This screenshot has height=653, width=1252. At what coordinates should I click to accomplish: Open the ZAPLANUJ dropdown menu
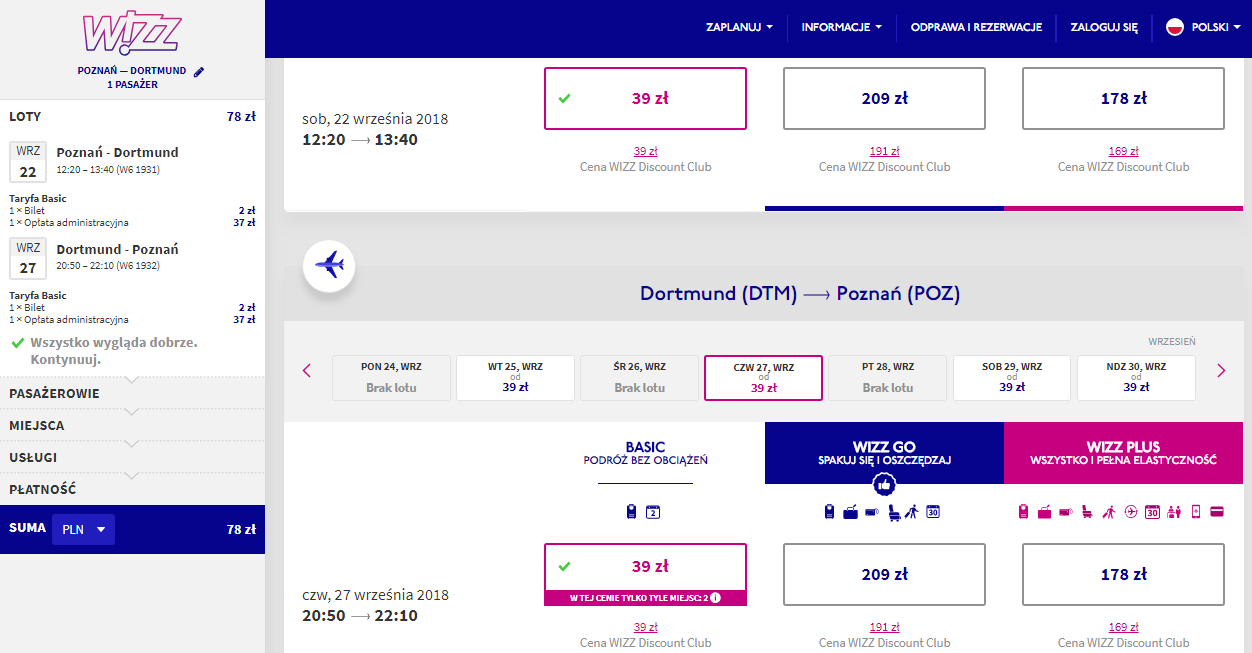click(x=739, y=28)
